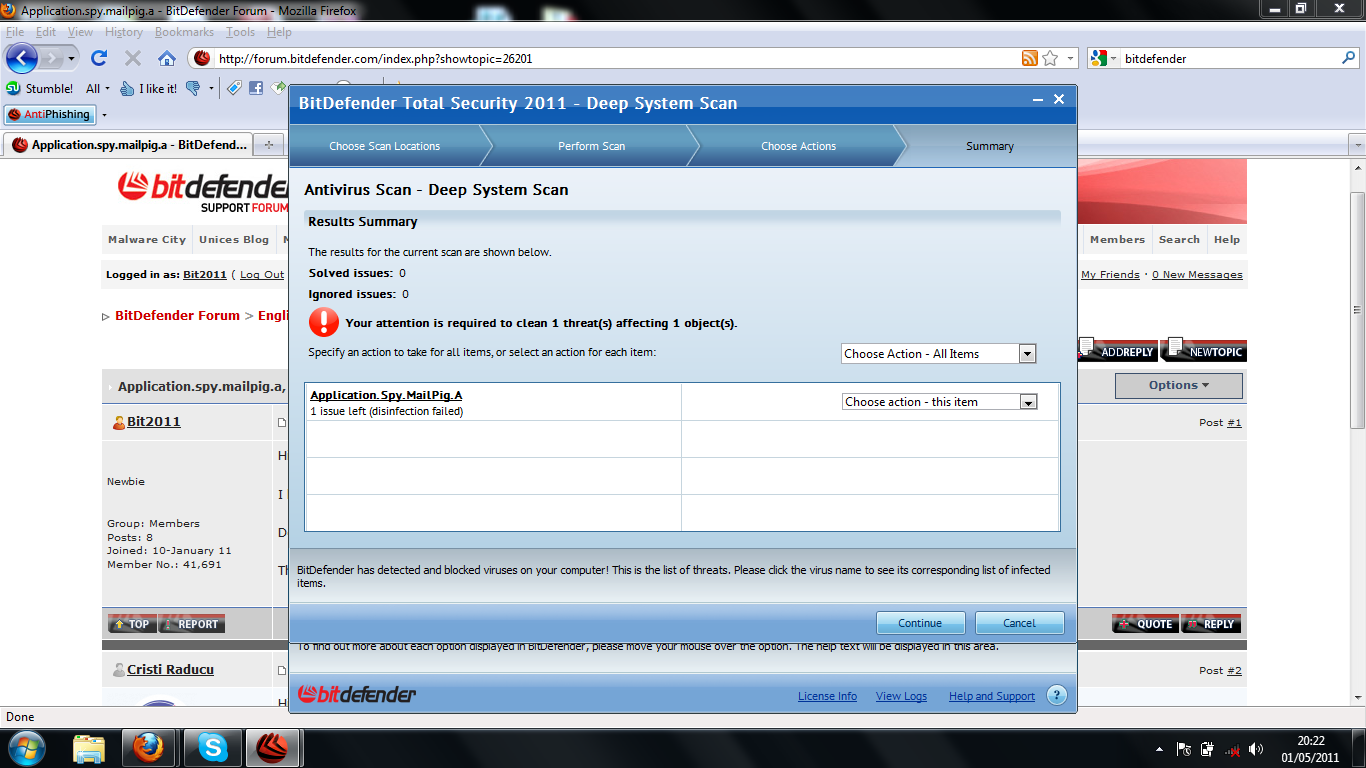Click in the Firefox URL address bar
This screenshot has width=1366, height=768.
tap(615, 58)
